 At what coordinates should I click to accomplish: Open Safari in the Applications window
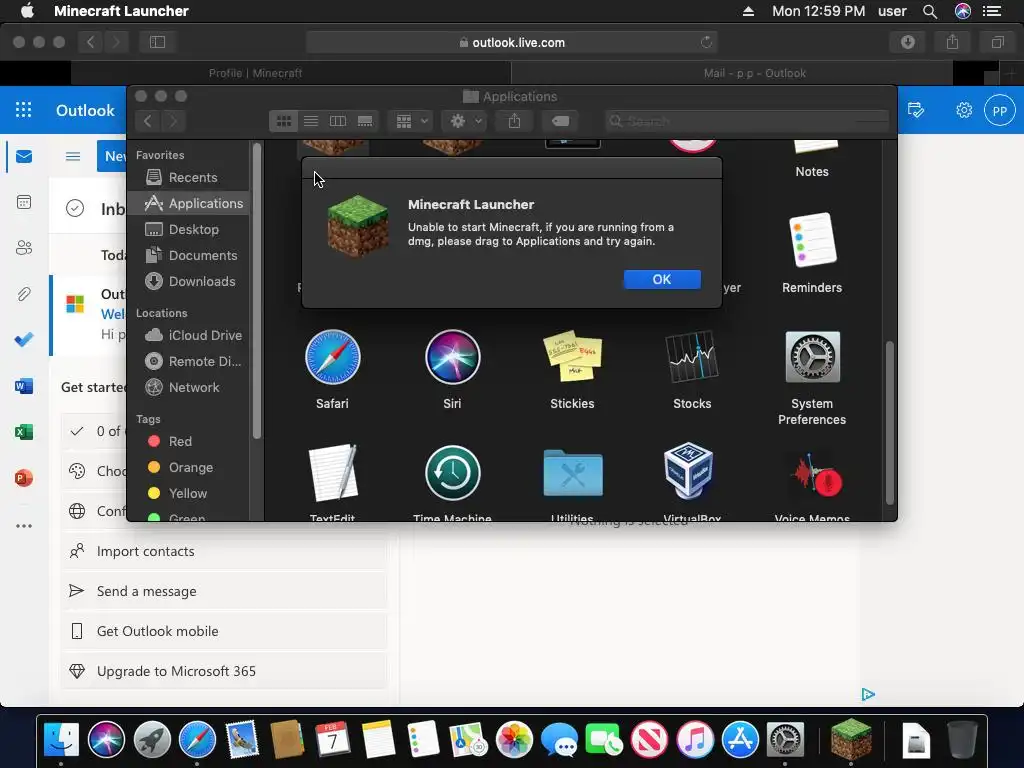coord(332,357)
